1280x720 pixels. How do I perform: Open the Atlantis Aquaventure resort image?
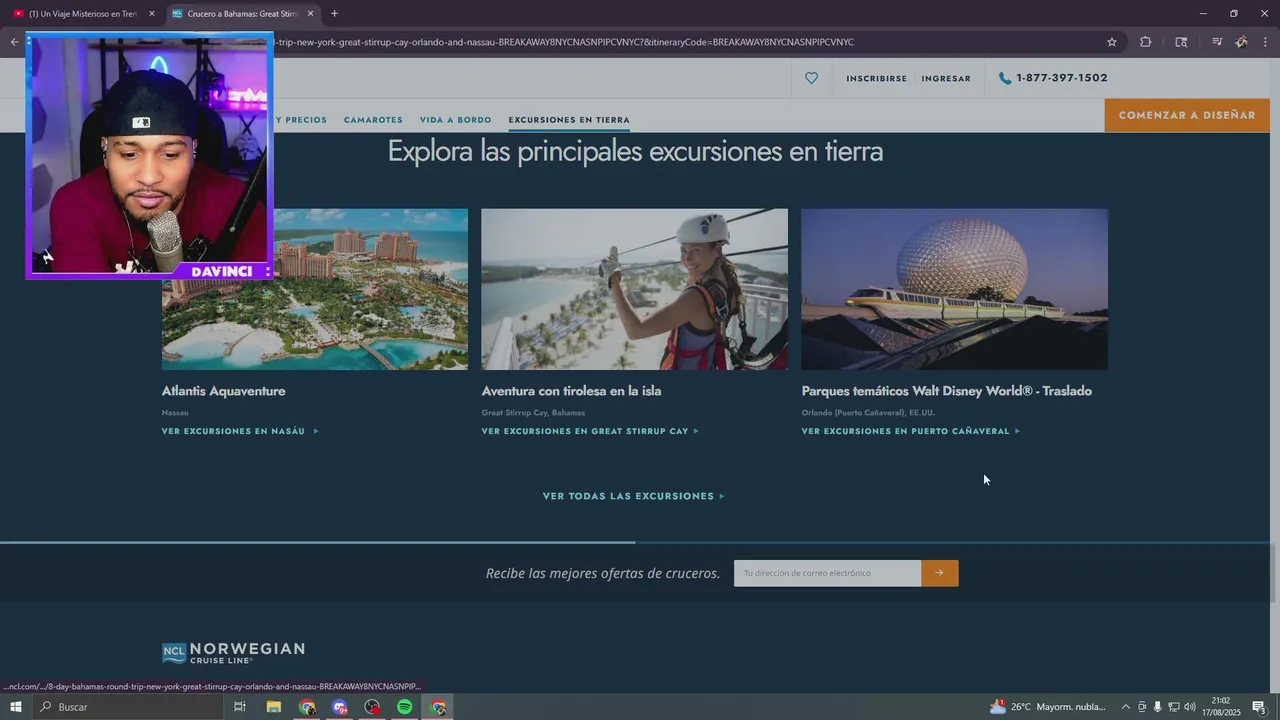(315, 289)
